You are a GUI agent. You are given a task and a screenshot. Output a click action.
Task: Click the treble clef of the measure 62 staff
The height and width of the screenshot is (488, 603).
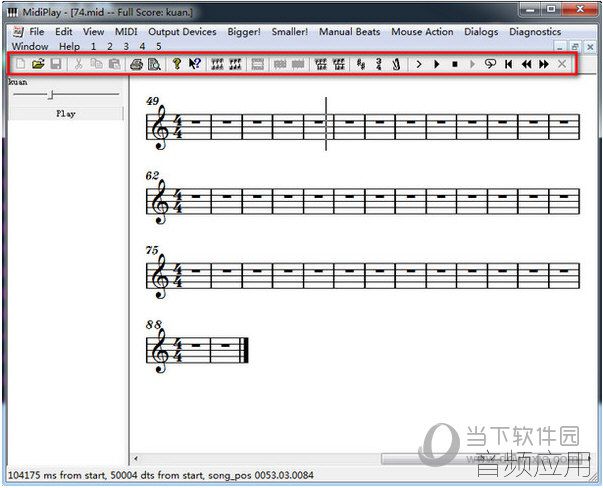point(160,202)
